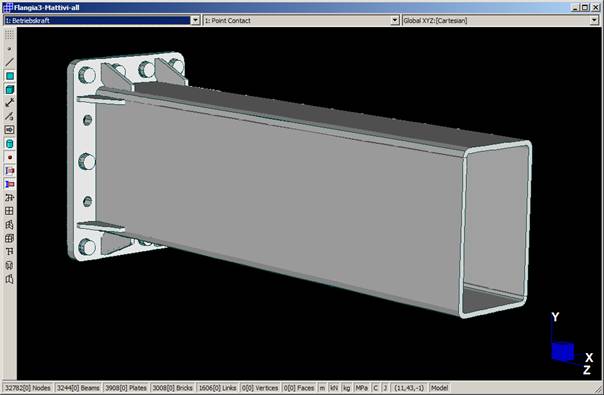Screen dimensions: 604x395
Task: Click the red and blue flag icon
Action: 9,184
